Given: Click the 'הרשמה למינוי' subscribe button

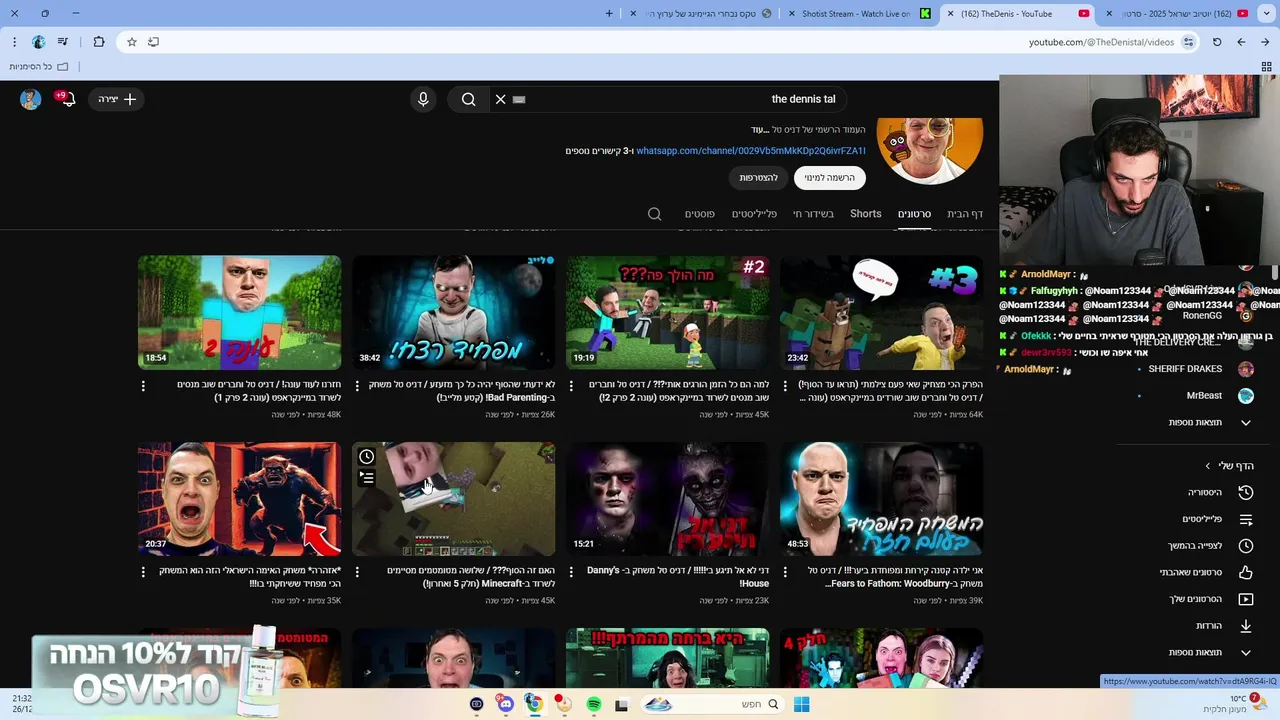Looking at the screenshot, I should (830, 178).
